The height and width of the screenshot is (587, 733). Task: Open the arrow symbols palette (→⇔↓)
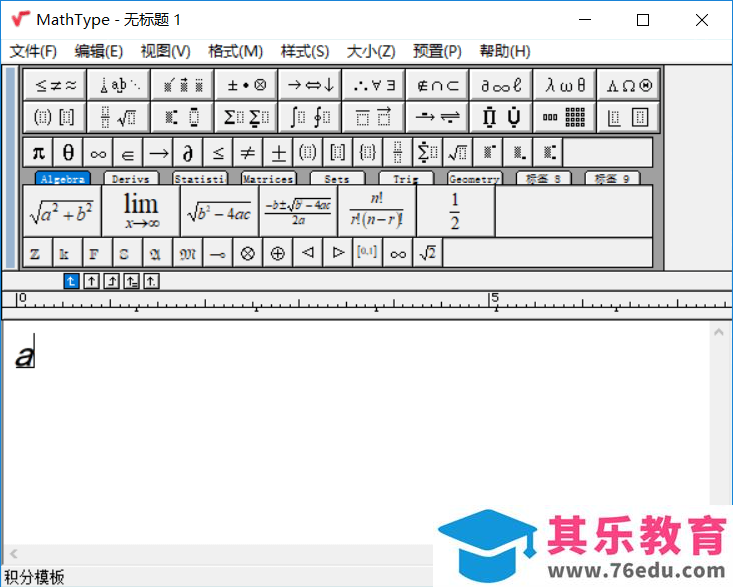(310, 85)
